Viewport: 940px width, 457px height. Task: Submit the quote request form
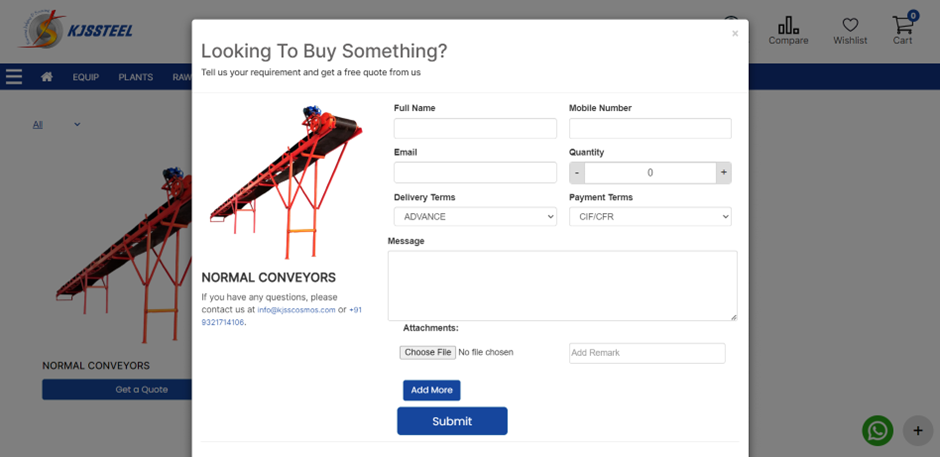[x=452, y=421]
